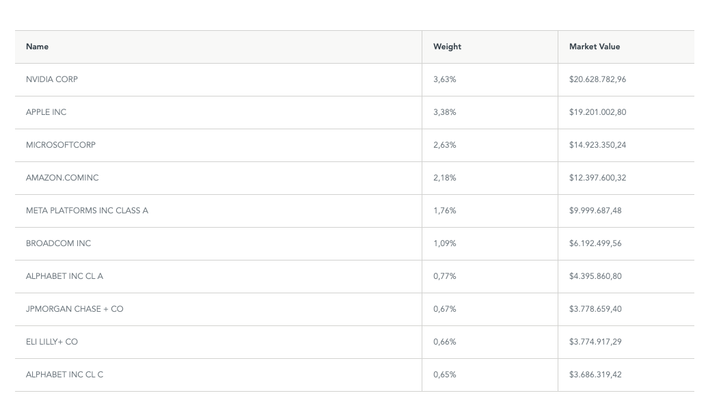The height and width of the screenshot is (413, 721).
Task: Click the AMAZON.COMINC holding name
Action: click(62, 178)
